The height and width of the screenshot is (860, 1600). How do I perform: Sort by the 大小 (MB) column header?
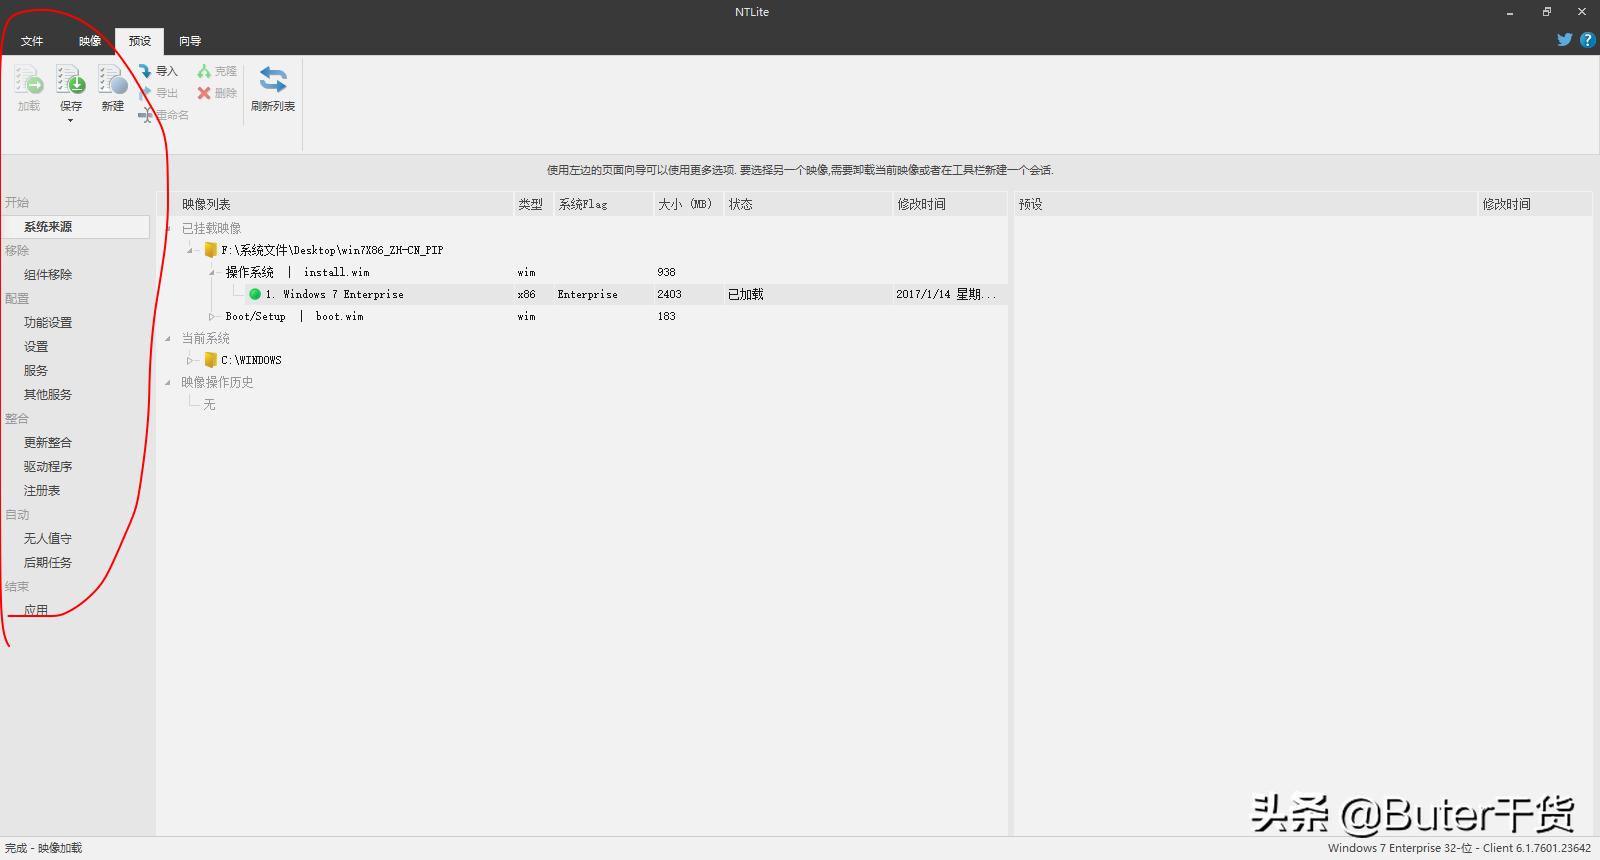coord(688,204)
